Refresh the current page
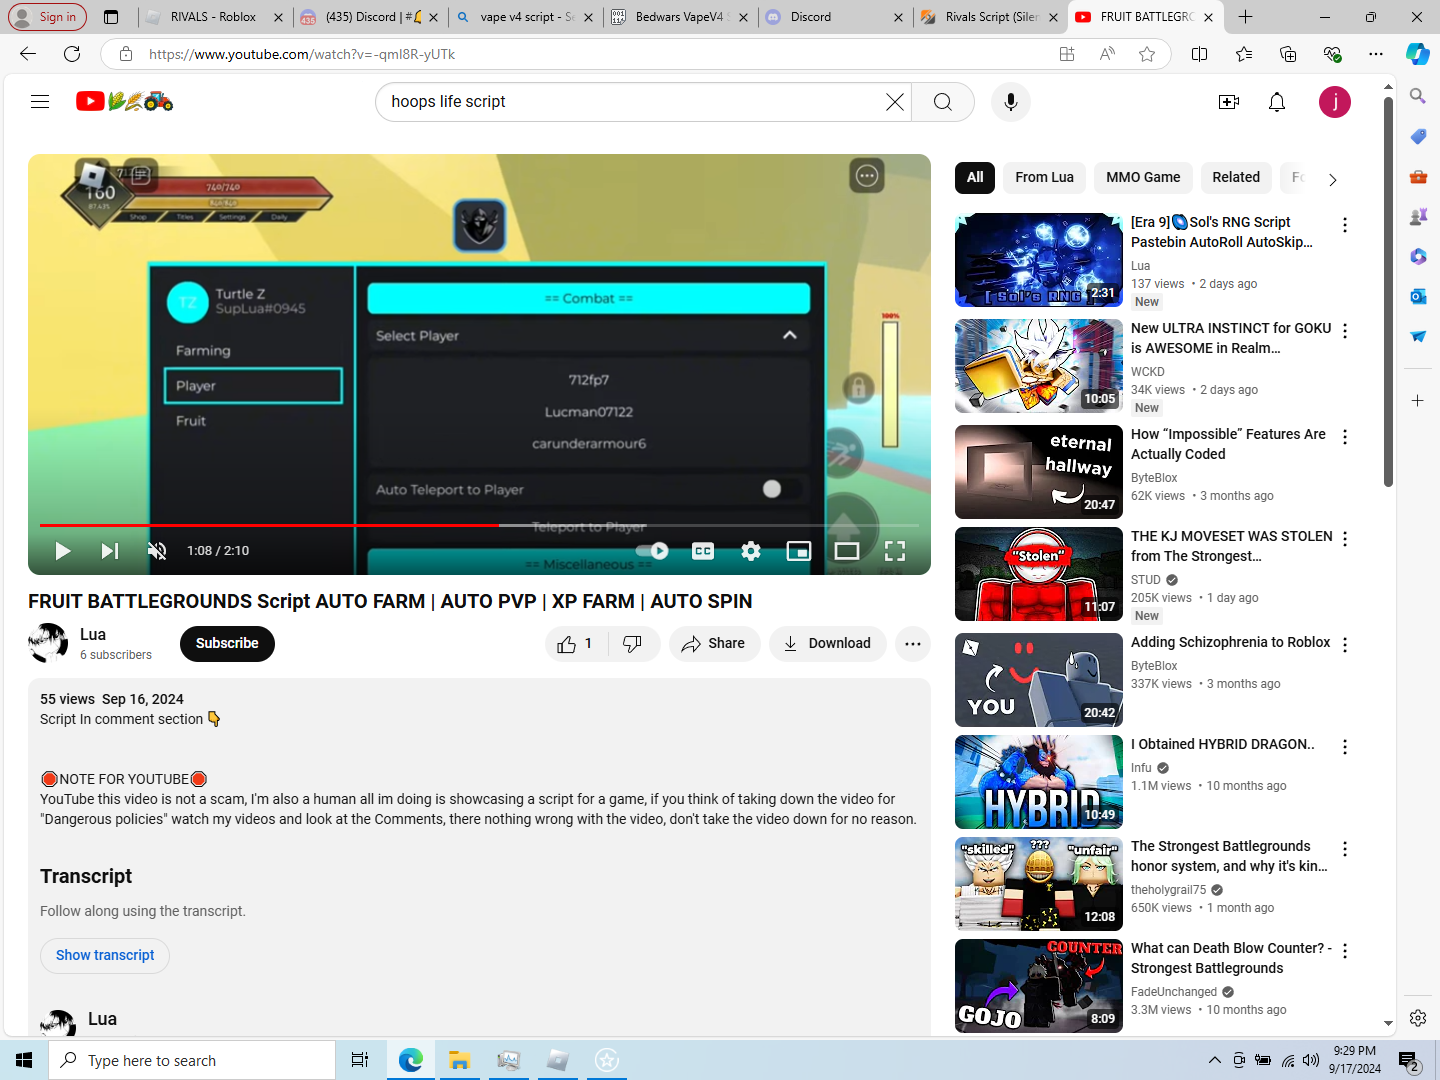Viewport: 1440px width, 1080px height. pyautogui.click(x=72, y=54)
